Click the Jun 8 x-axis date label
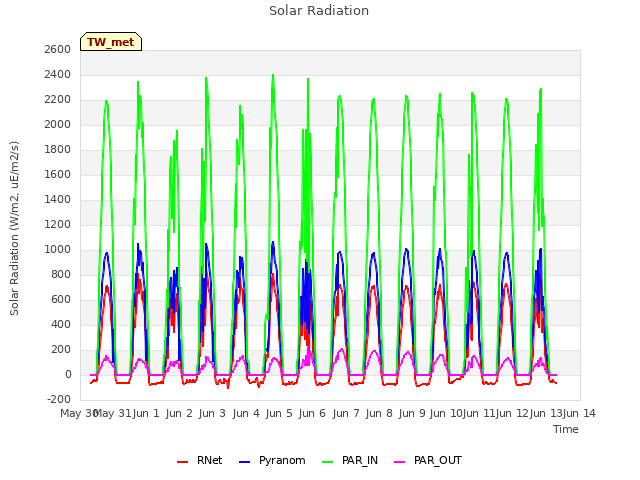 click(x=379, y=413)
